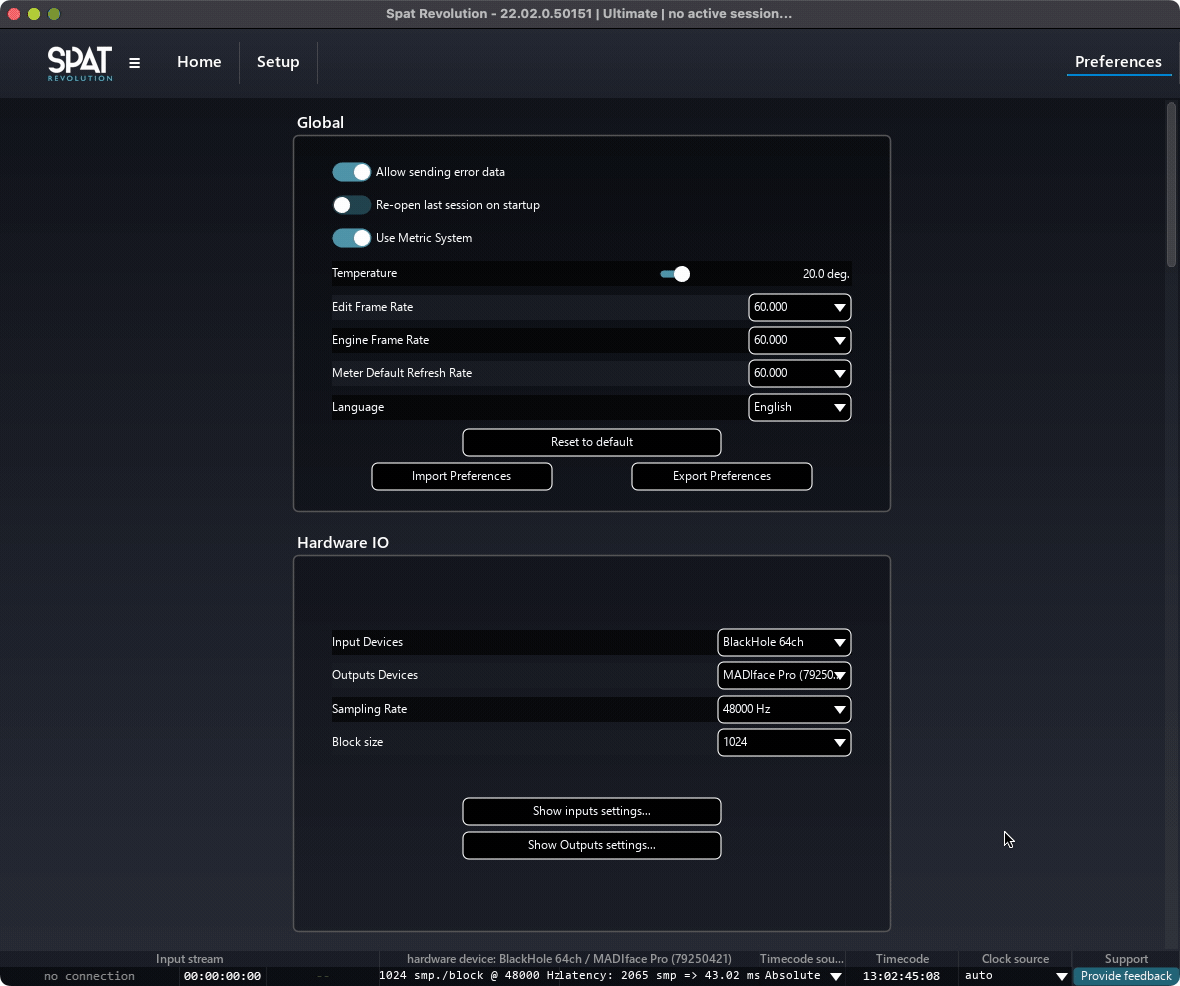Open Show inputs settings dialog

591,811
